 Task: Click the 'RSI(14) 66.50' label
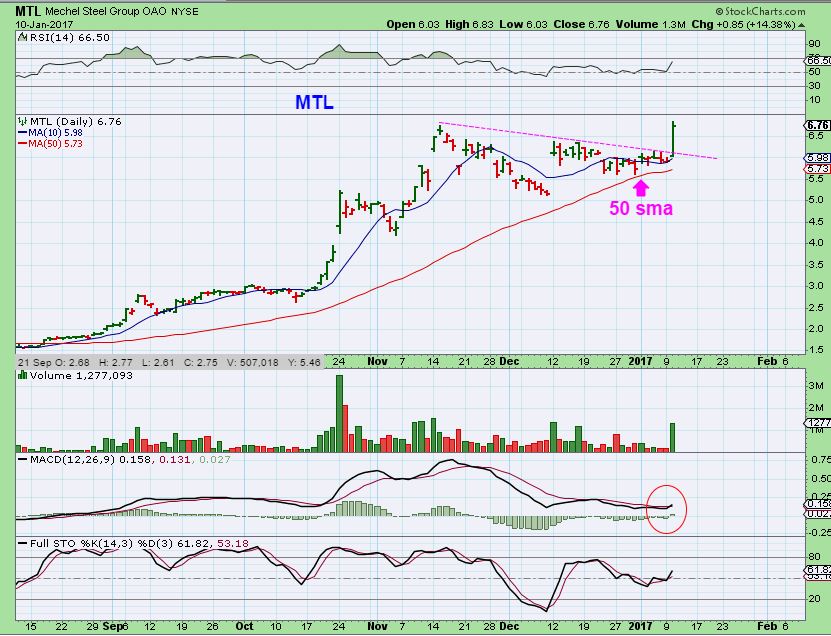click(x=69, y=38)
